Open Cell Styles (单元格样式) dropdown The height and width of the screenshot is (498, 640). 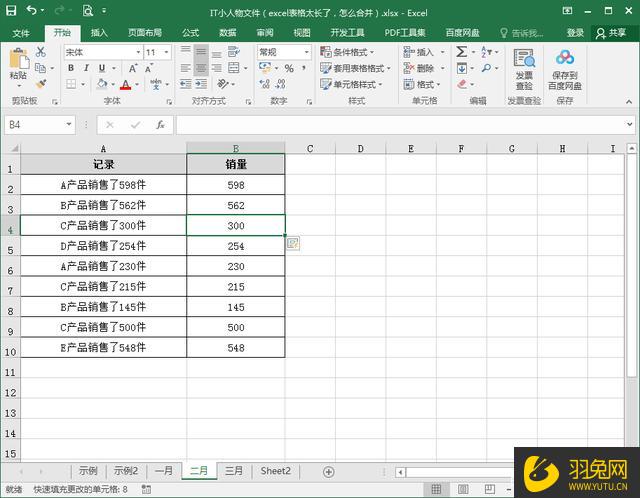[x=351, y=84]
